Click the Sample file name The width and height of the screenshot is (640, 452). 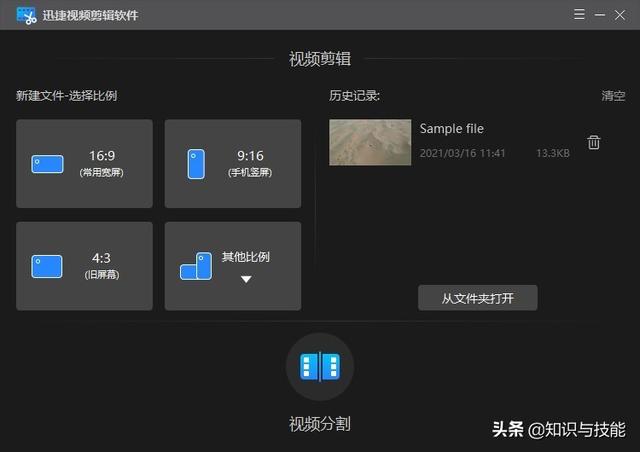click(452, 129)
